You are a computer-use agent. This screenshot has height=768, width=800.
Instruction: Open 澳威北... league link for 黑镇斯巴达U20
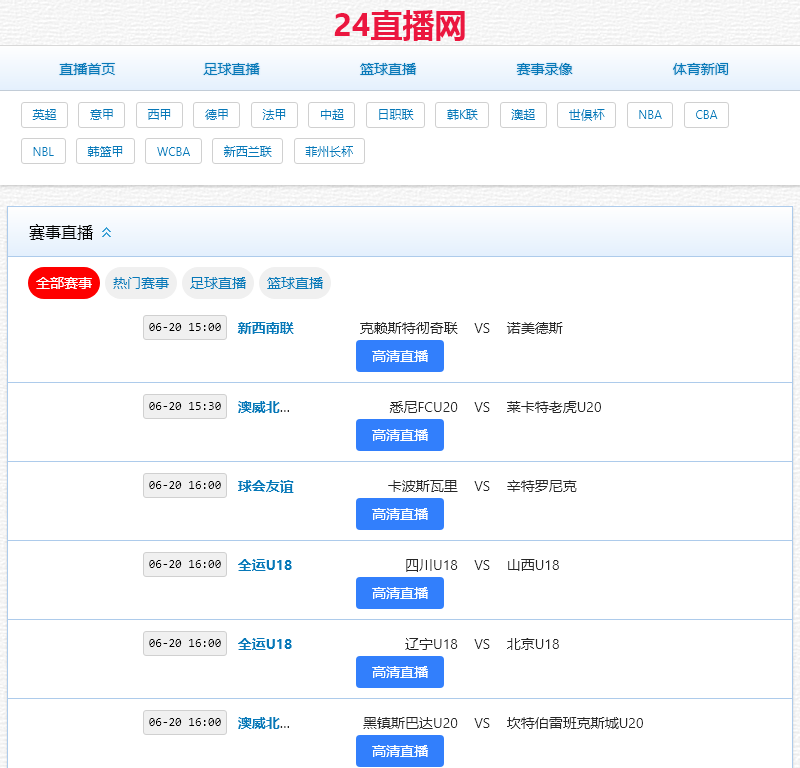click(x=264, y=724)
